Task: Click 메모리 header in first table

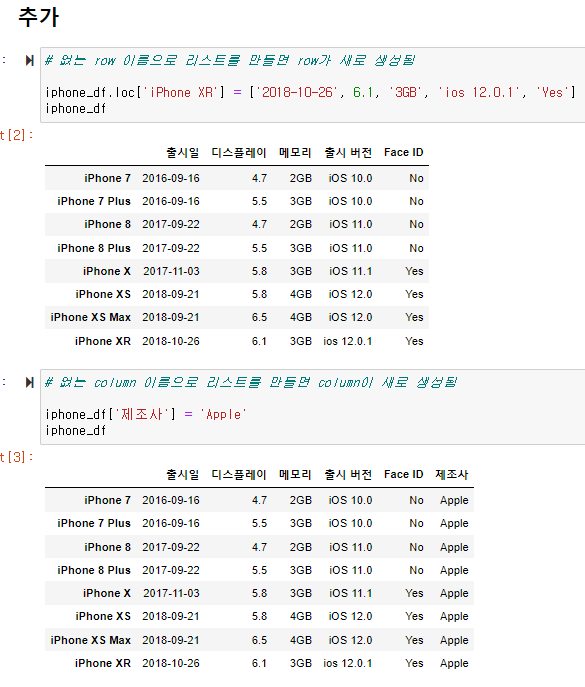Action: pyautogui.click(x=295, y=152)
